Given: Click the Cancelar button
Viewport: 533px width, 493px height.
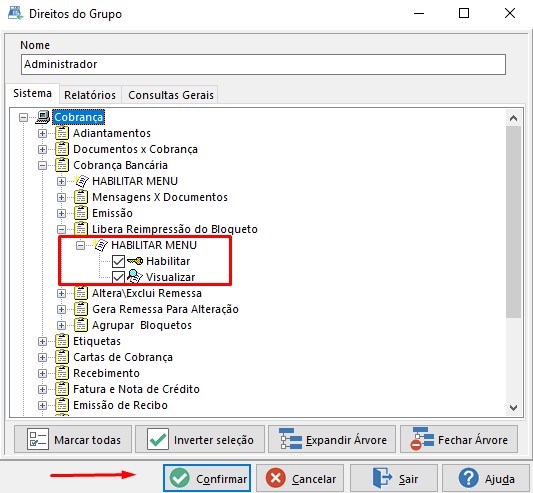Looking at the screenshot, I should pos(300,478).
